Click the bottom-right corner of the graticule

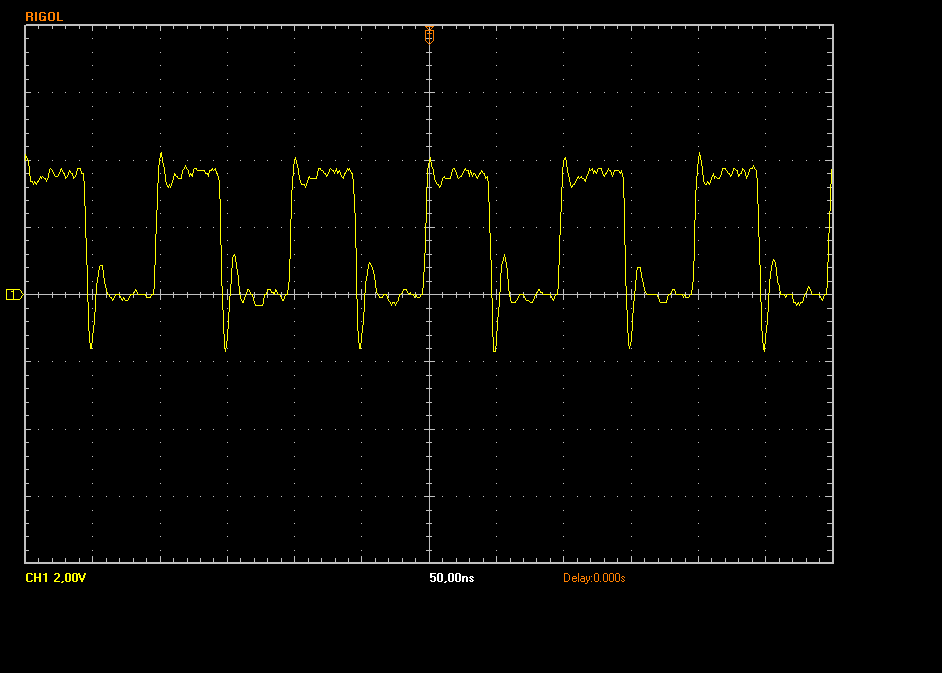[x=832, y=562]
